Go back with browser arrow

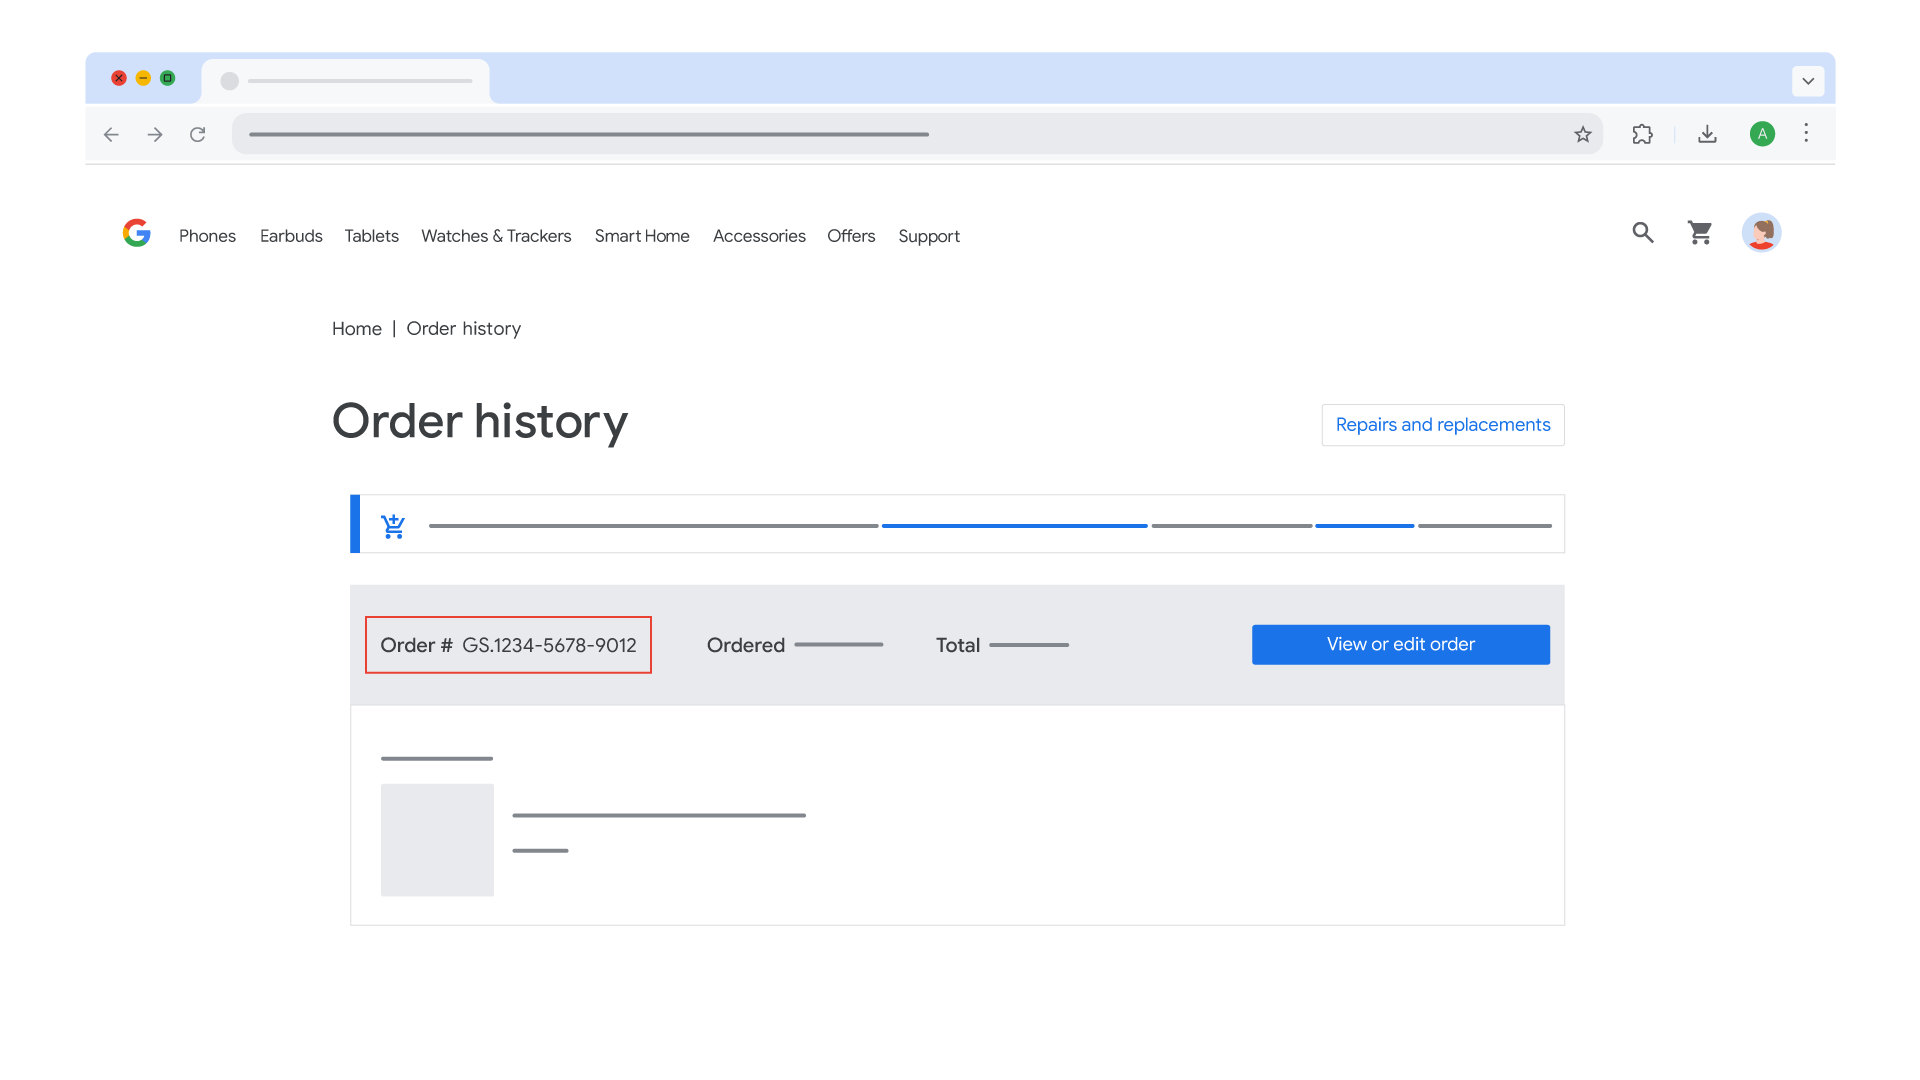(x=111, y=134)
